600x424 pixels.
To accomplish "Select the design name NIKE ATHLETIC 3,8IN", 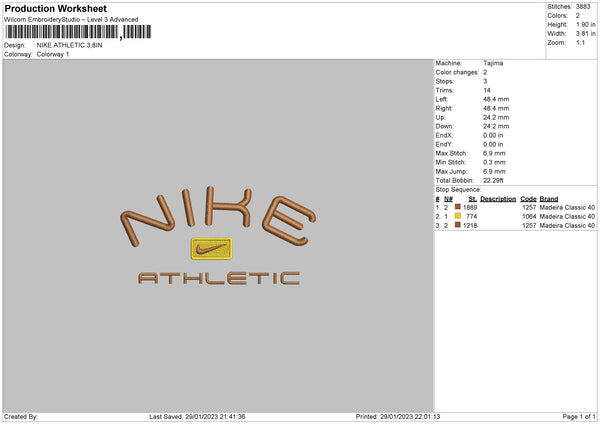I will [69, 45].
